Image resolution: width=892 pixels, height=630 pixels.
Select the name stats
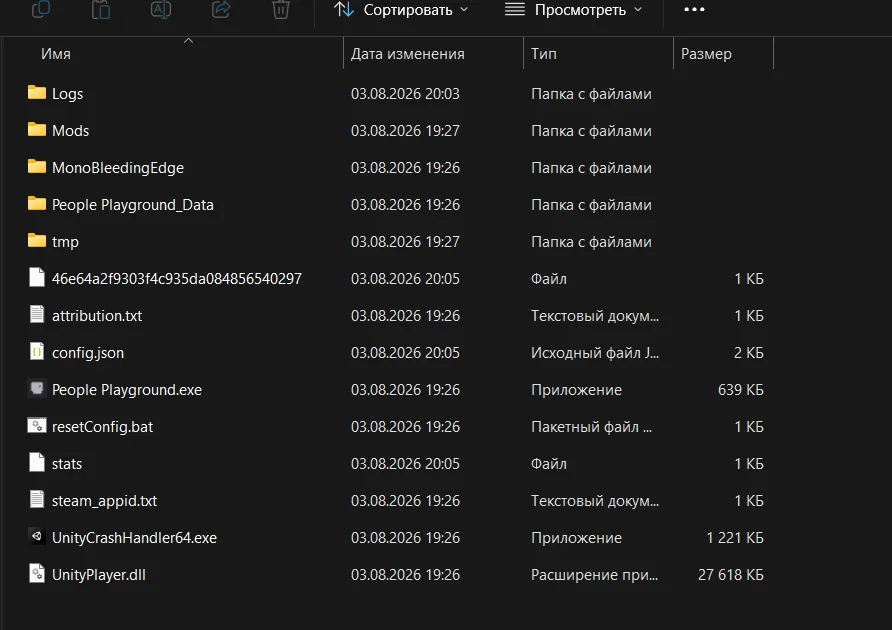coord(67,464)
